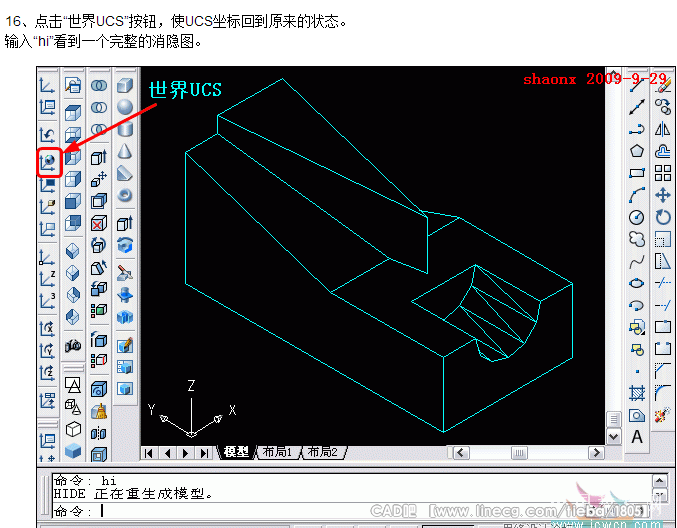Create a Cone solid
The width and height of the screenshot is (677, 528).
coord(125,151)
